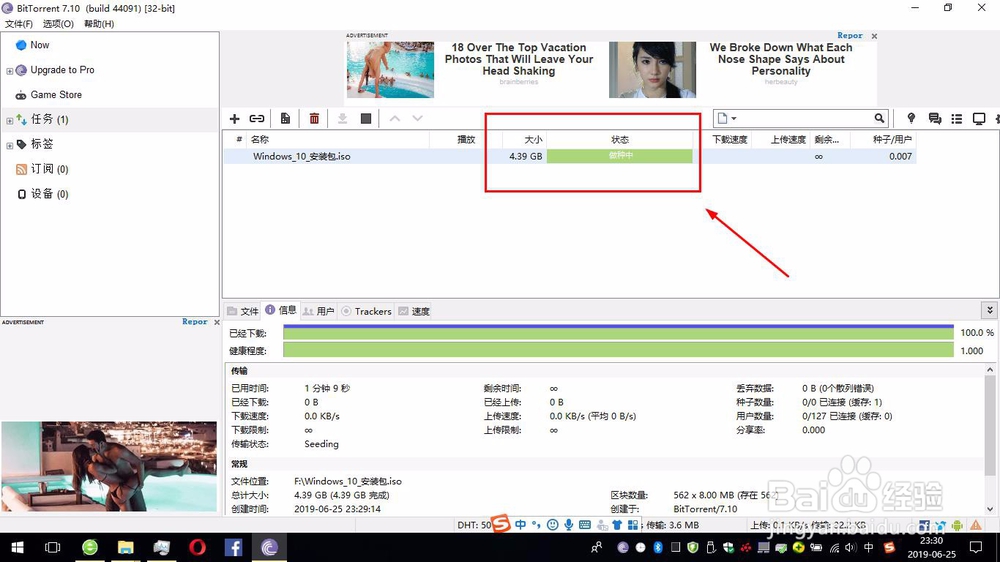The height and width of the screenshot is (562, 1000).
Task: Click warning triangle in status bar
Action: [976, 525]
